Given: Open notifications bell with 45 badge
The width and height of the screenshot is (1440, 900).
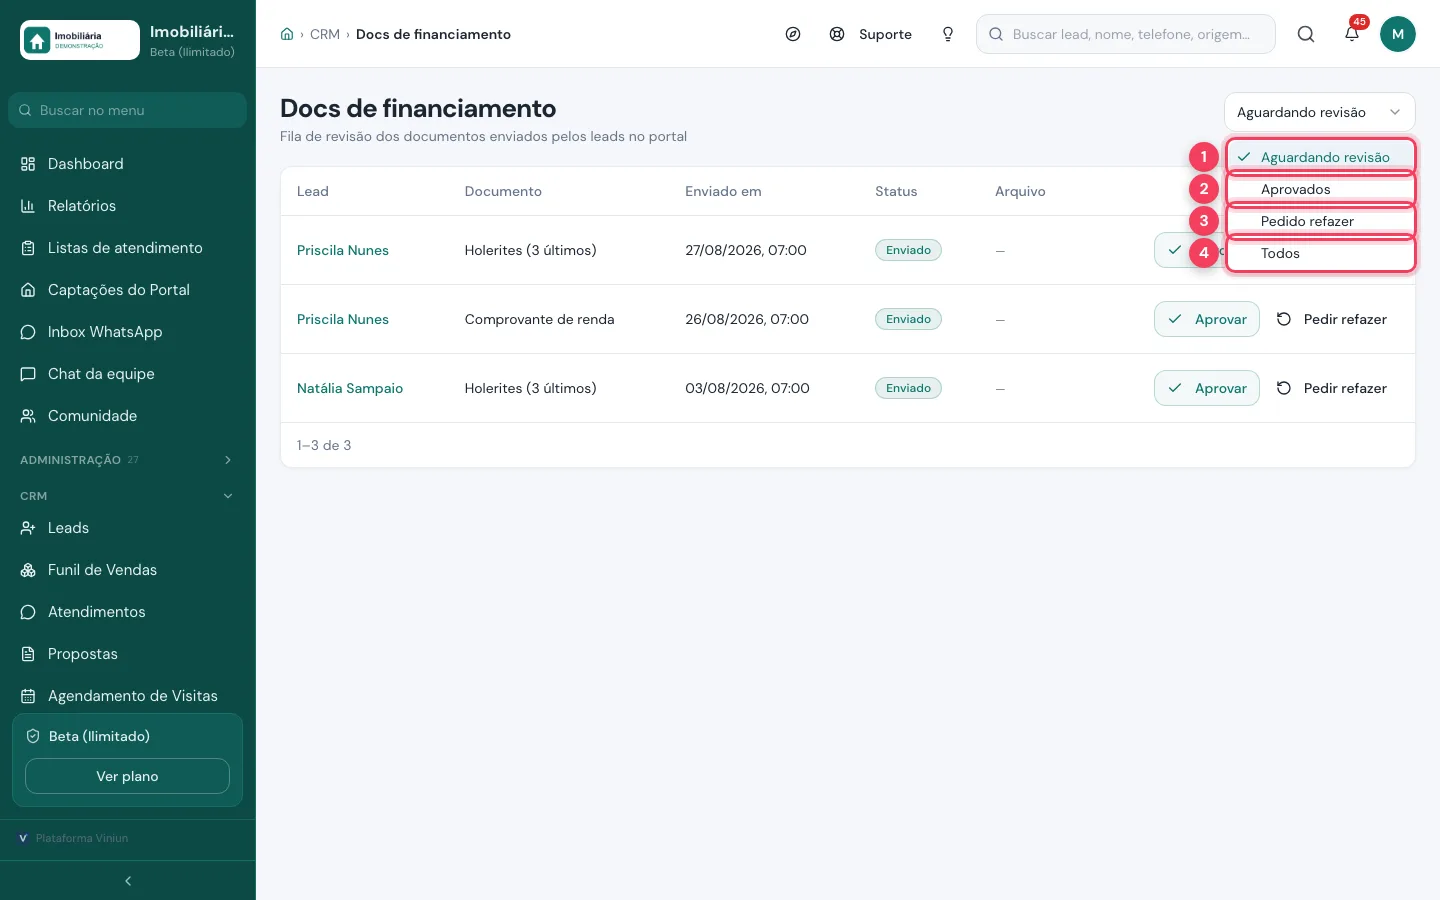Looking at the screenshot, I should (x=1352, y=33).
